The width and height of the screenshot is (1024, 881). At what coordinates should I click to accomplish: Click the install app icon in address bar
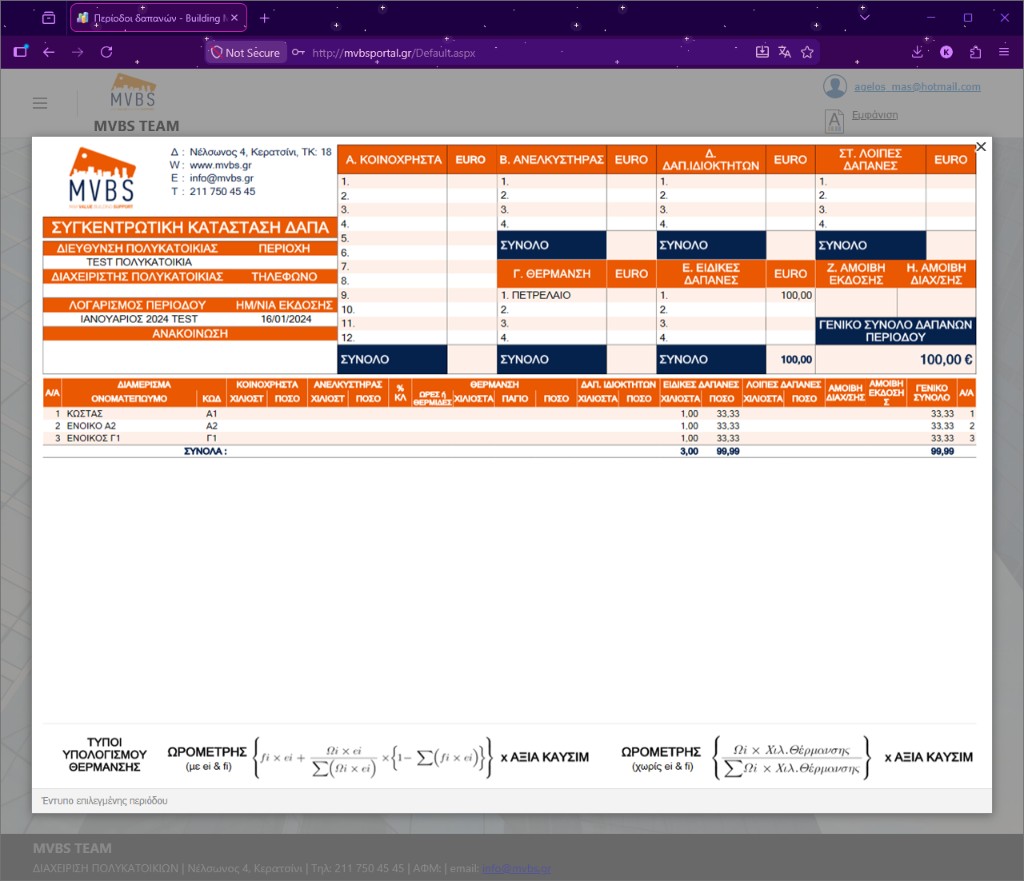coord(761,52)
